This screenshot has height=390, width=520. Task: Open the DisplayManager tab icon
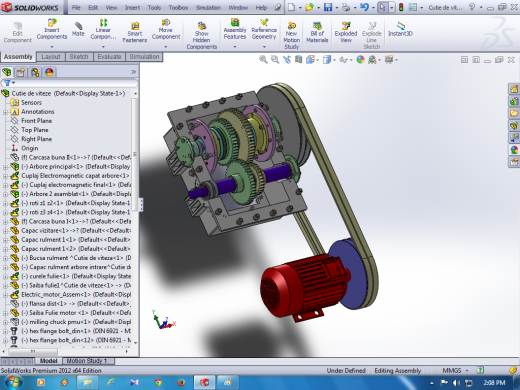[49, 72]
